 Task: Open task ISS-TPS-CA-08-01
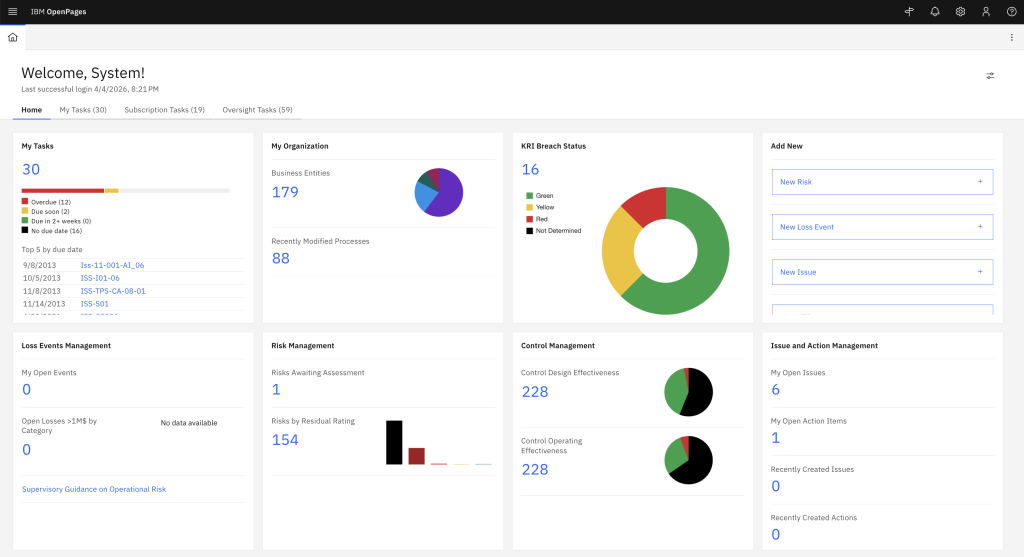pyautogui.click(x=113, y=291)
